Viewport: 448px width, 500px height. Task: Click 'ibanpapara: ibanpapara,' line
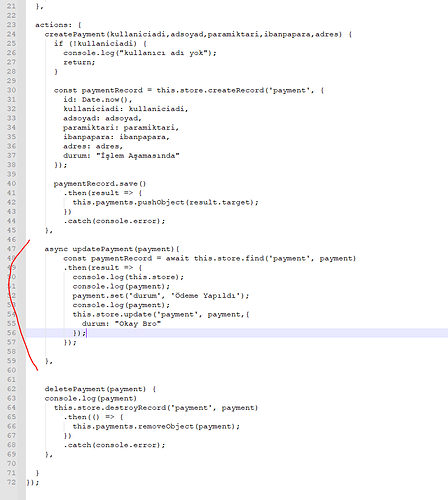[116, 137]
